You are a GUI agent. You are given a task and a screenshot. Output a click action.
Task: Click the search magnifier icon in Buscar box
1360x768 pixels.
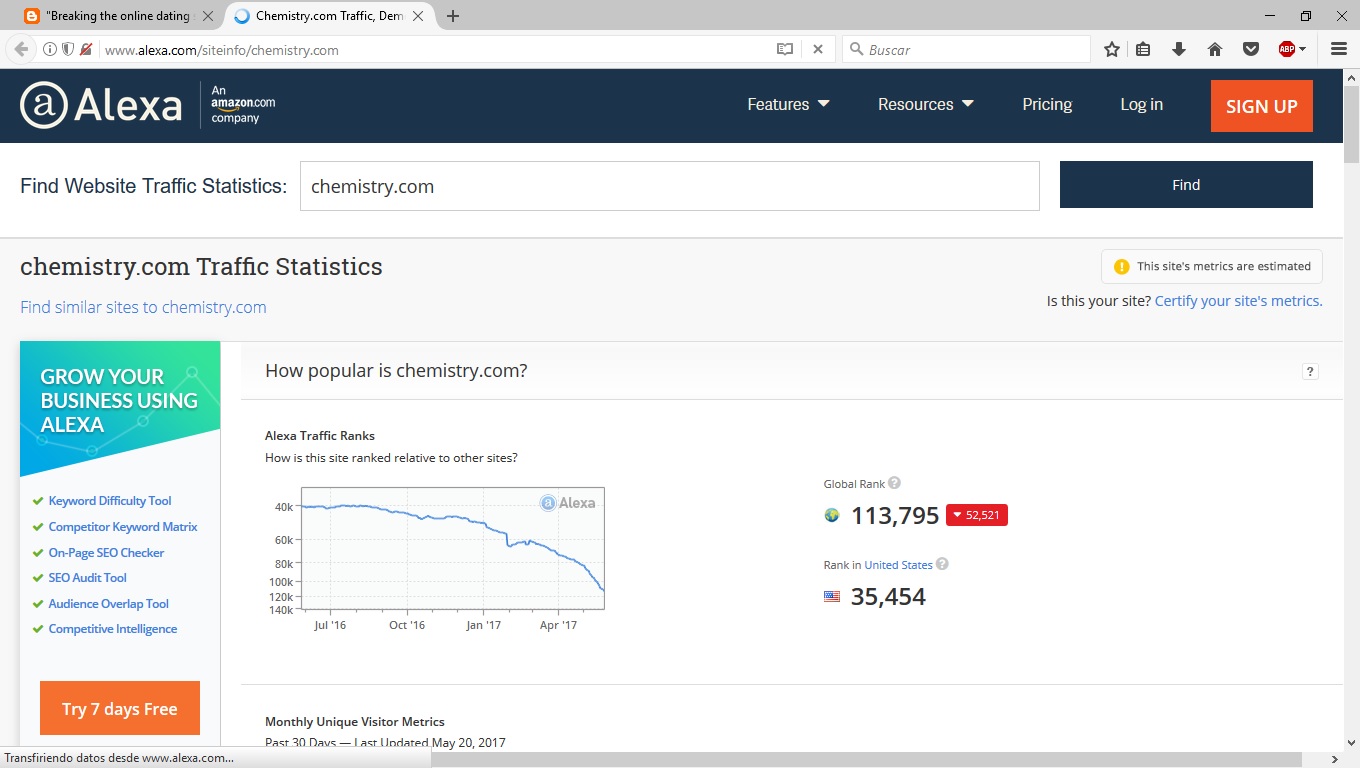coord(856,49)
